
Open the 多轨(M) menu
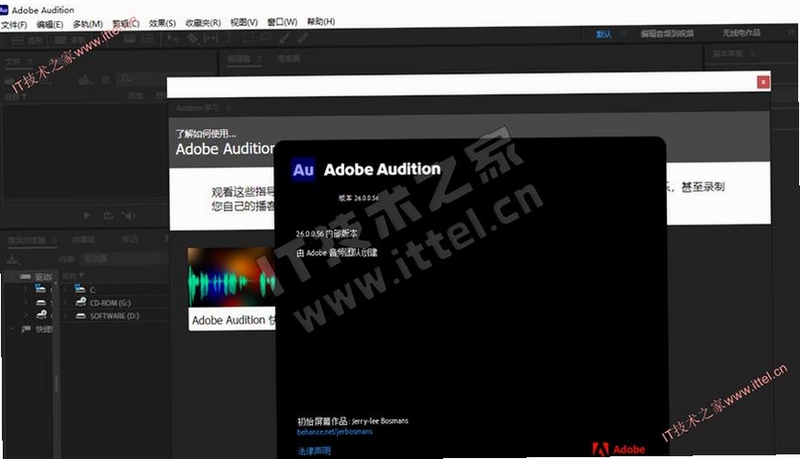(x=88, y=24)
